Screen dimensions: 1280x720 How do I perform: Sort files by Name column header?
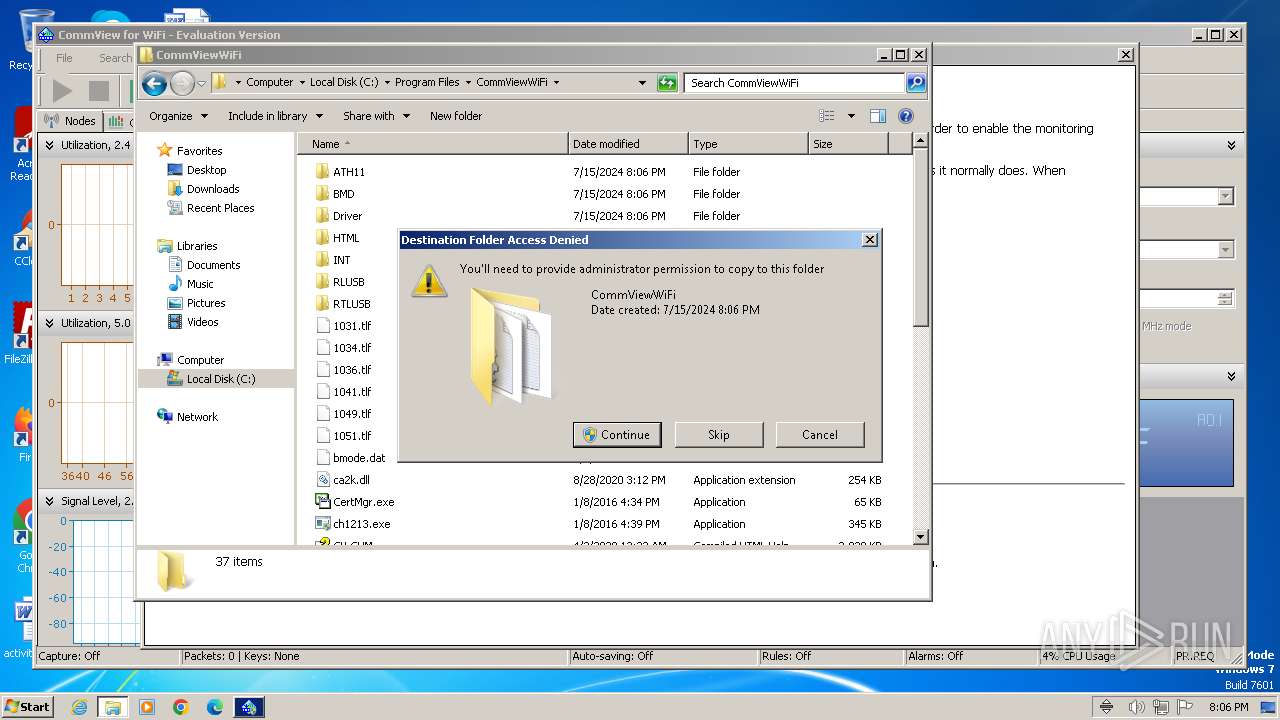[x=433, y=144]
